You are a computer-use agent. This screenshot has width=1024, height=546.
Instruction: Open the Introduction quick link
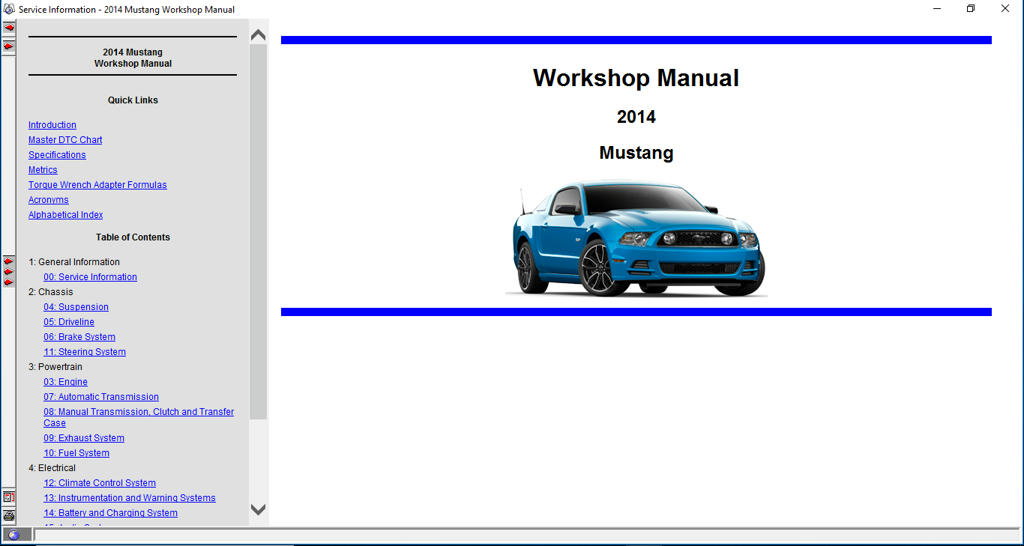(52, 125)
